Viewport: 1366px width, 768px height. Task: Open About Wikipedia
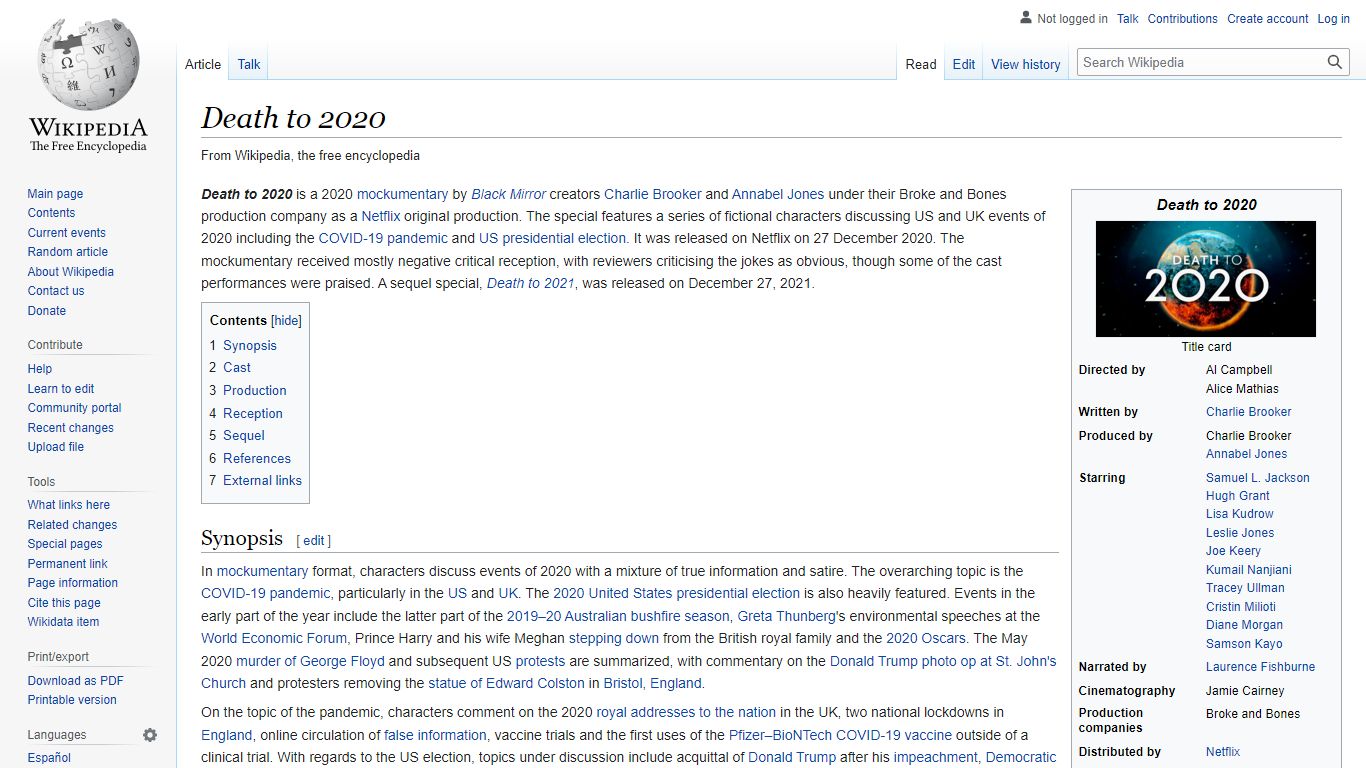tap(71, 272)
